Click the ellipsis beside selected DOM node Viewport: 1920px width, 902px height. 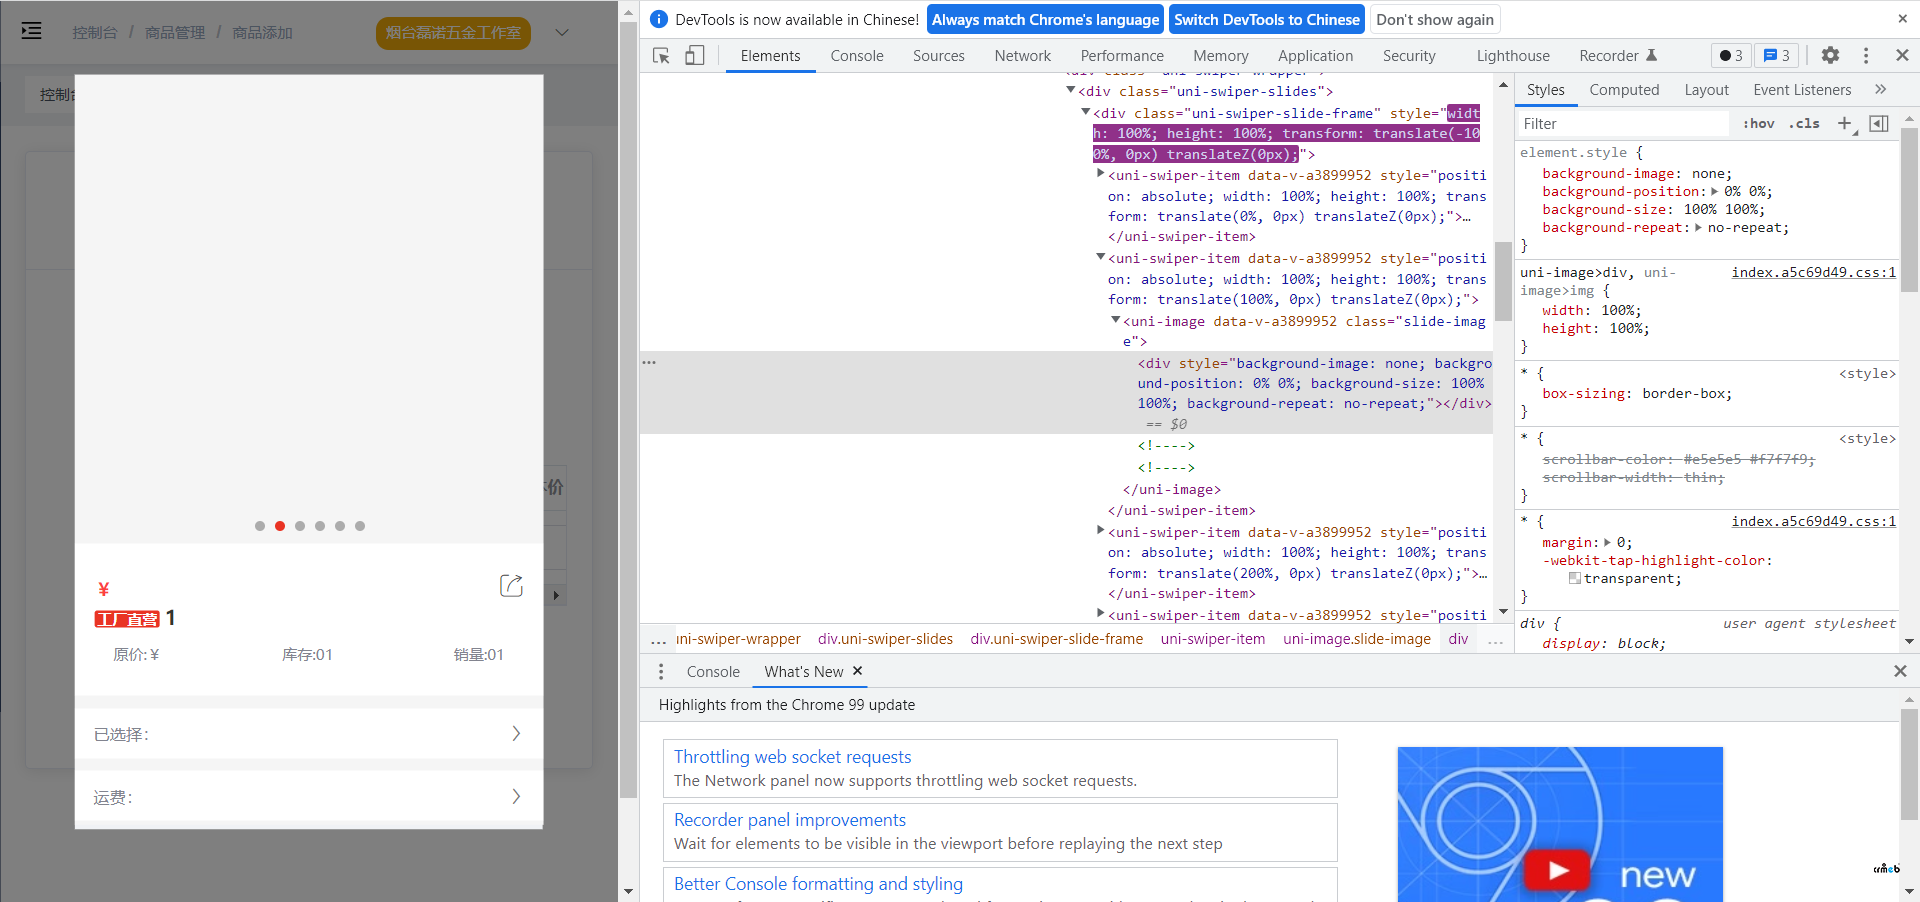click(649, 362)
